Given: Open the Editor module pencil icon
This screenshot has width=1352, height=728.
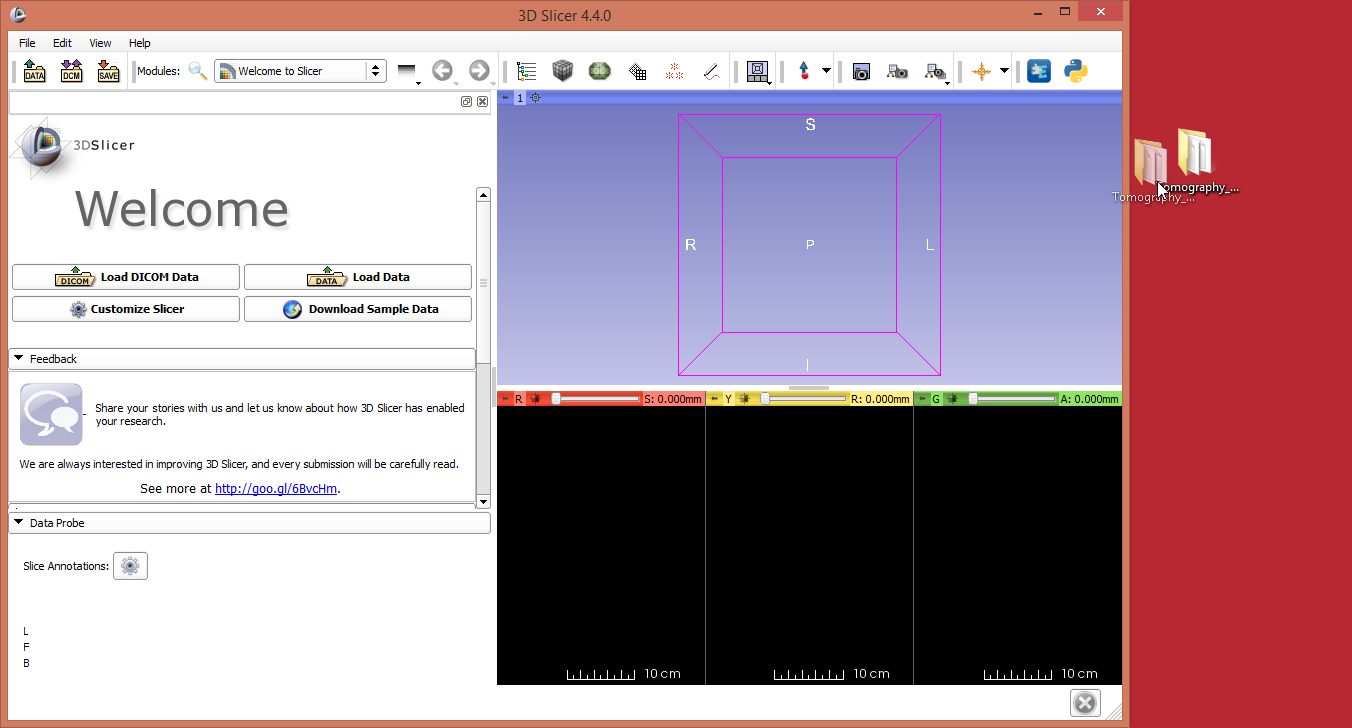Looking at the screenshot, I should click(711, 71).
